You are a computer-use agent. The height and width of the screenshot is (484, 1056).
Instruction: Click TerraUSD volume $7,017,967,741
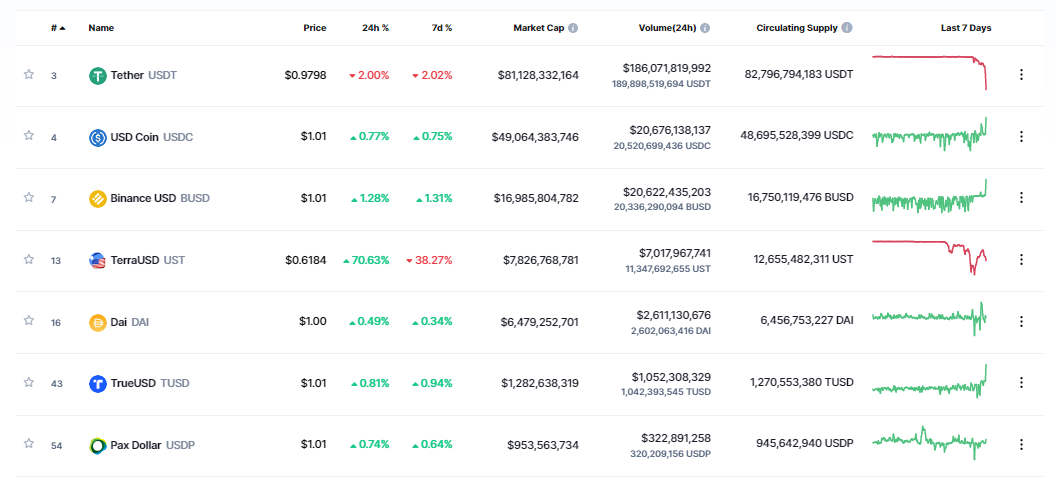coord(675,253)
